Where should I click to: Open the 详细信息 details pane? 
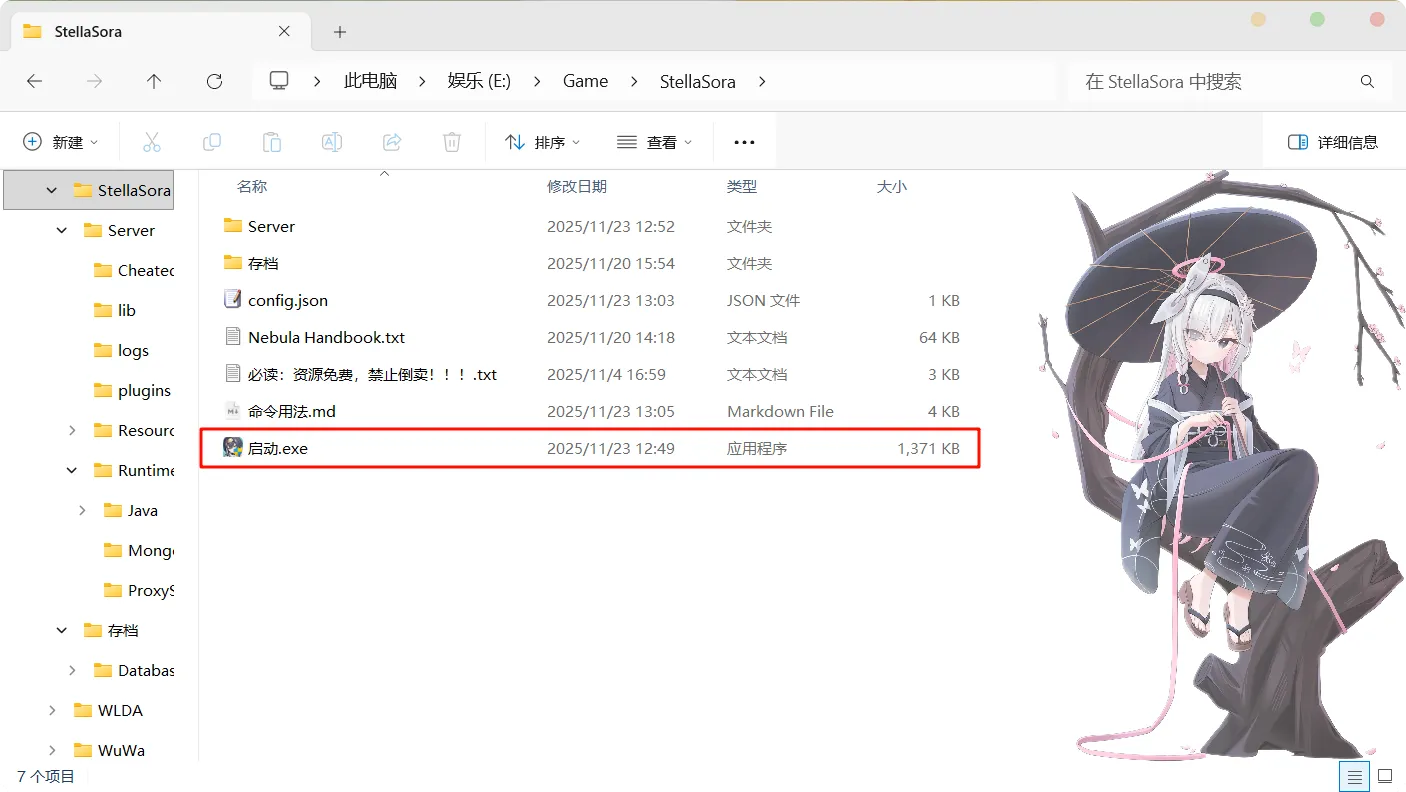click(1334, 141)
